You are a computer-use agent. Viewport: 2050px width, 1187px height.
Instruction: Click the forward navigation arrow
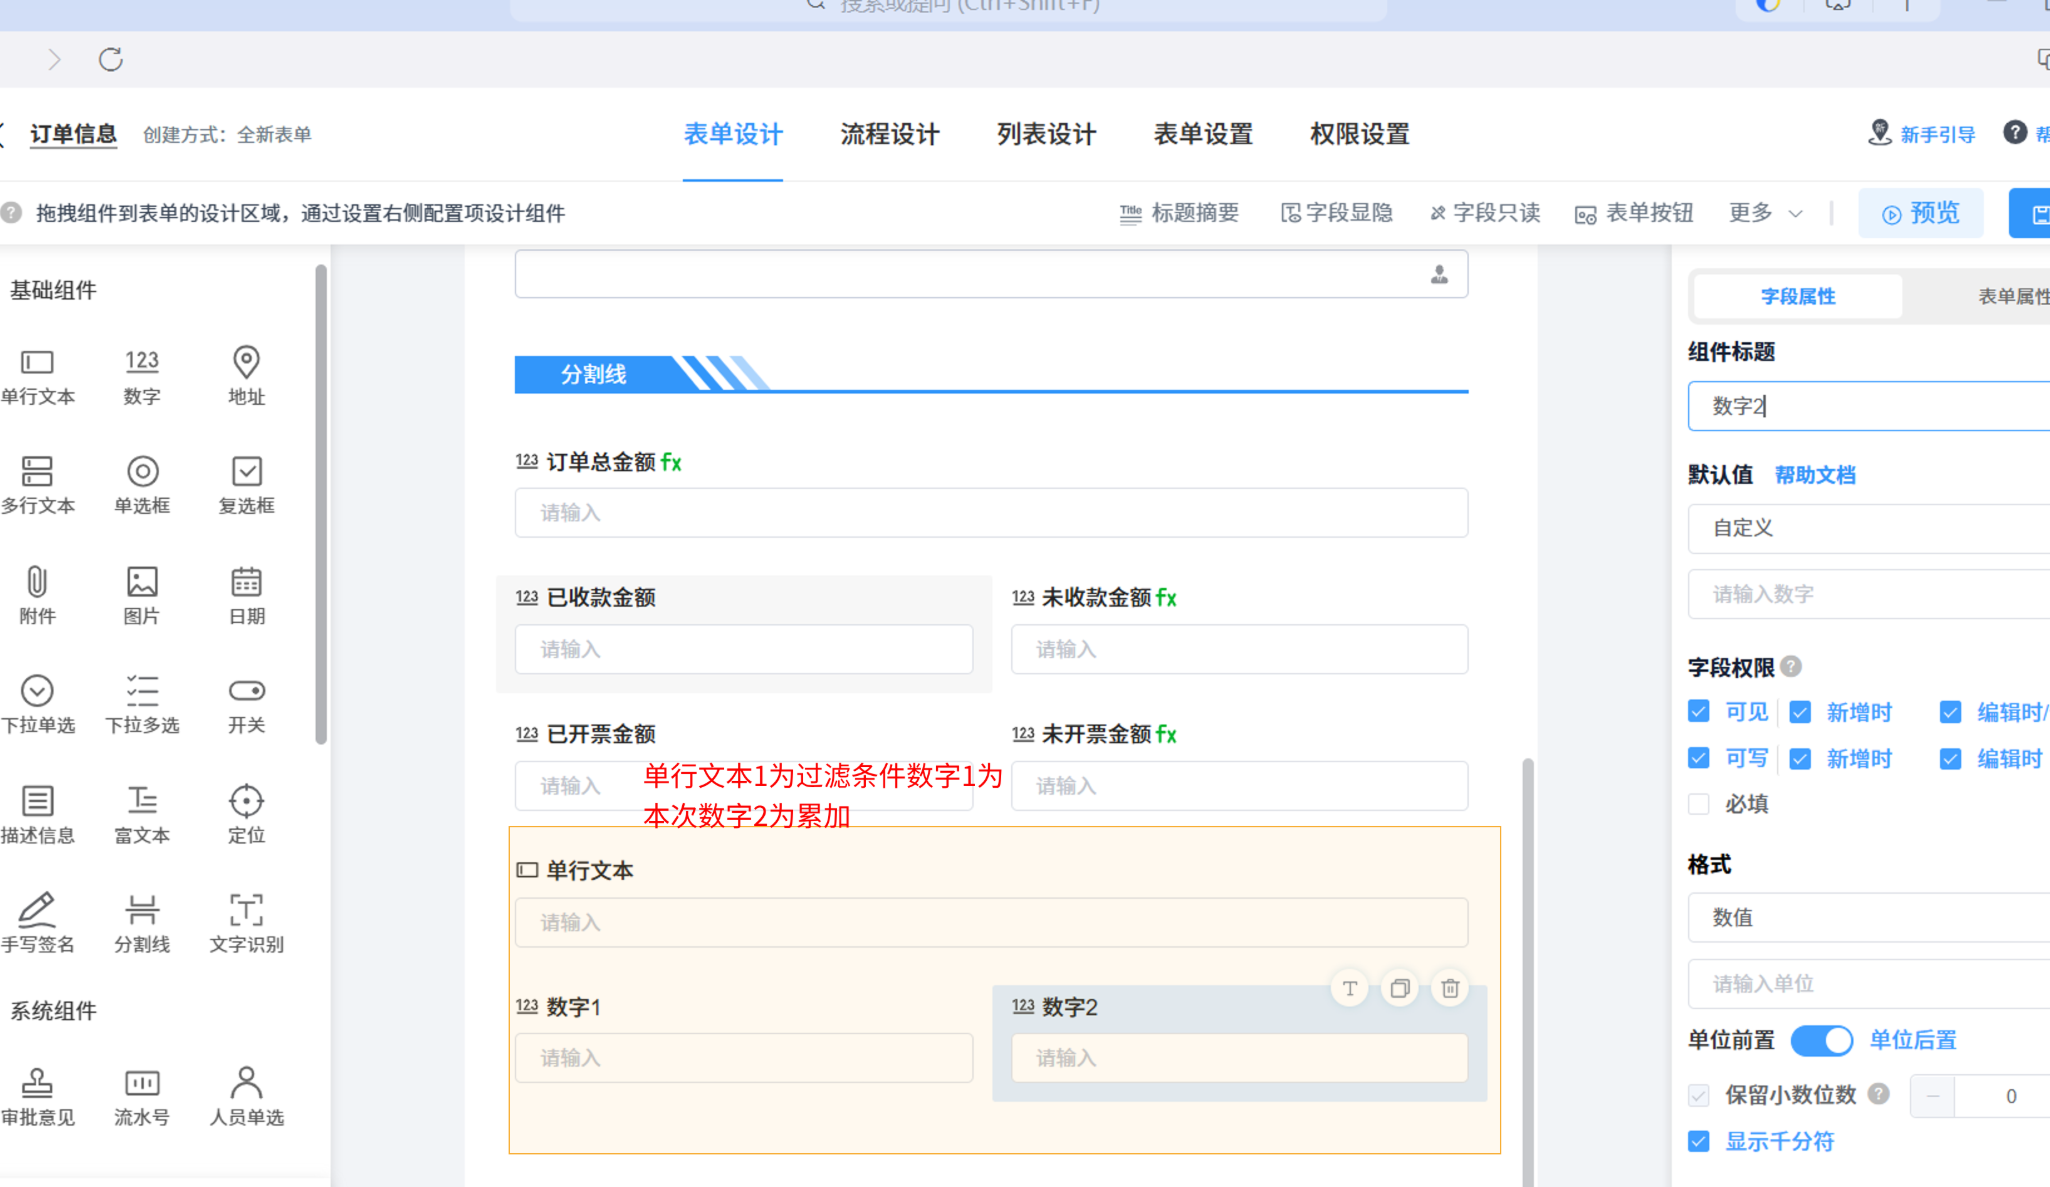pos(54,59)
